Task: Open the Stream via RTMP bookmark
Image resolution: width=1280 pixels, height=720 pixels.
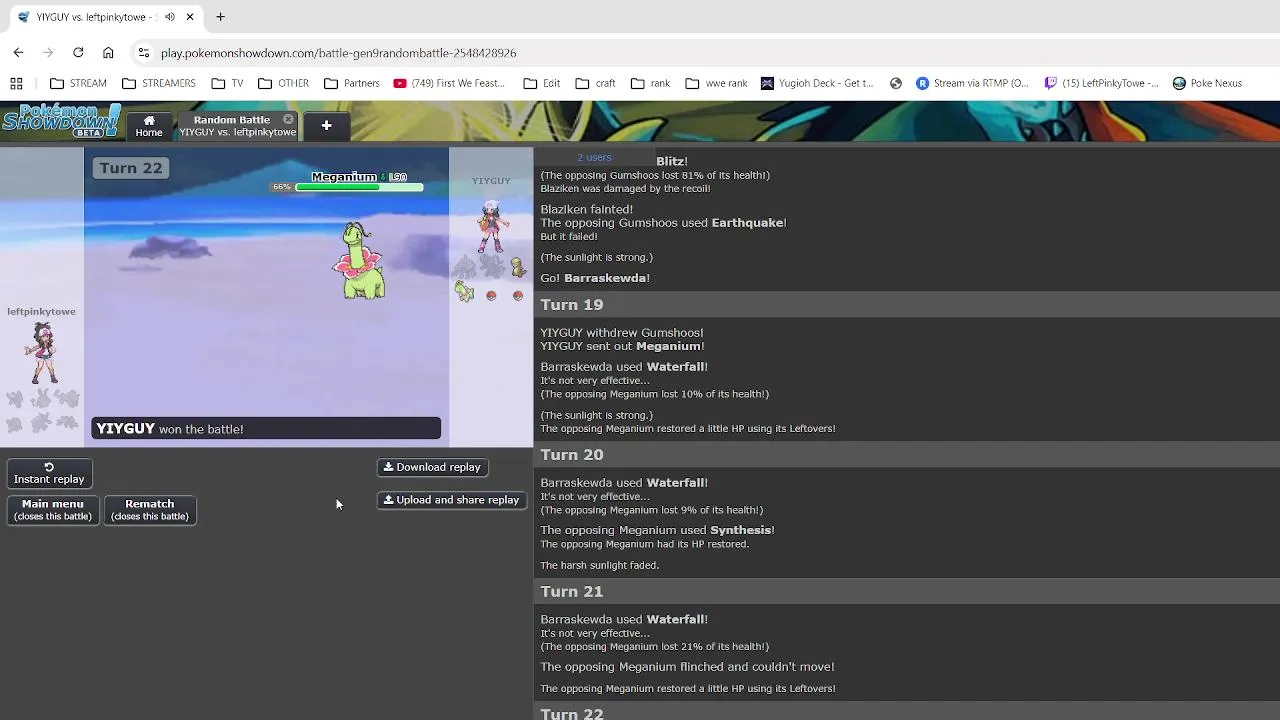Action: (972, 83)
